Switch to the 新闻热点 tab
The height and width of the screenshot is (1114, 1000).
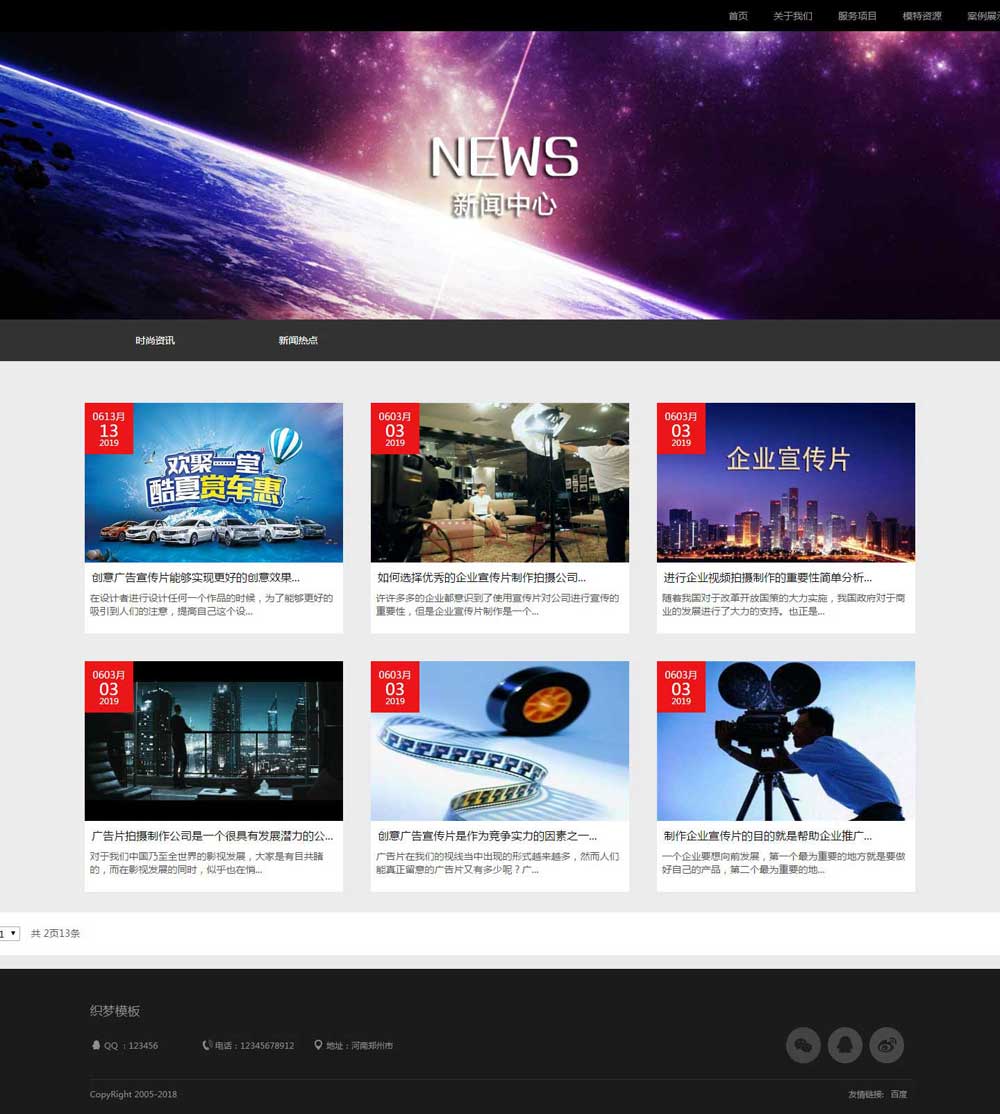point(298,341)
